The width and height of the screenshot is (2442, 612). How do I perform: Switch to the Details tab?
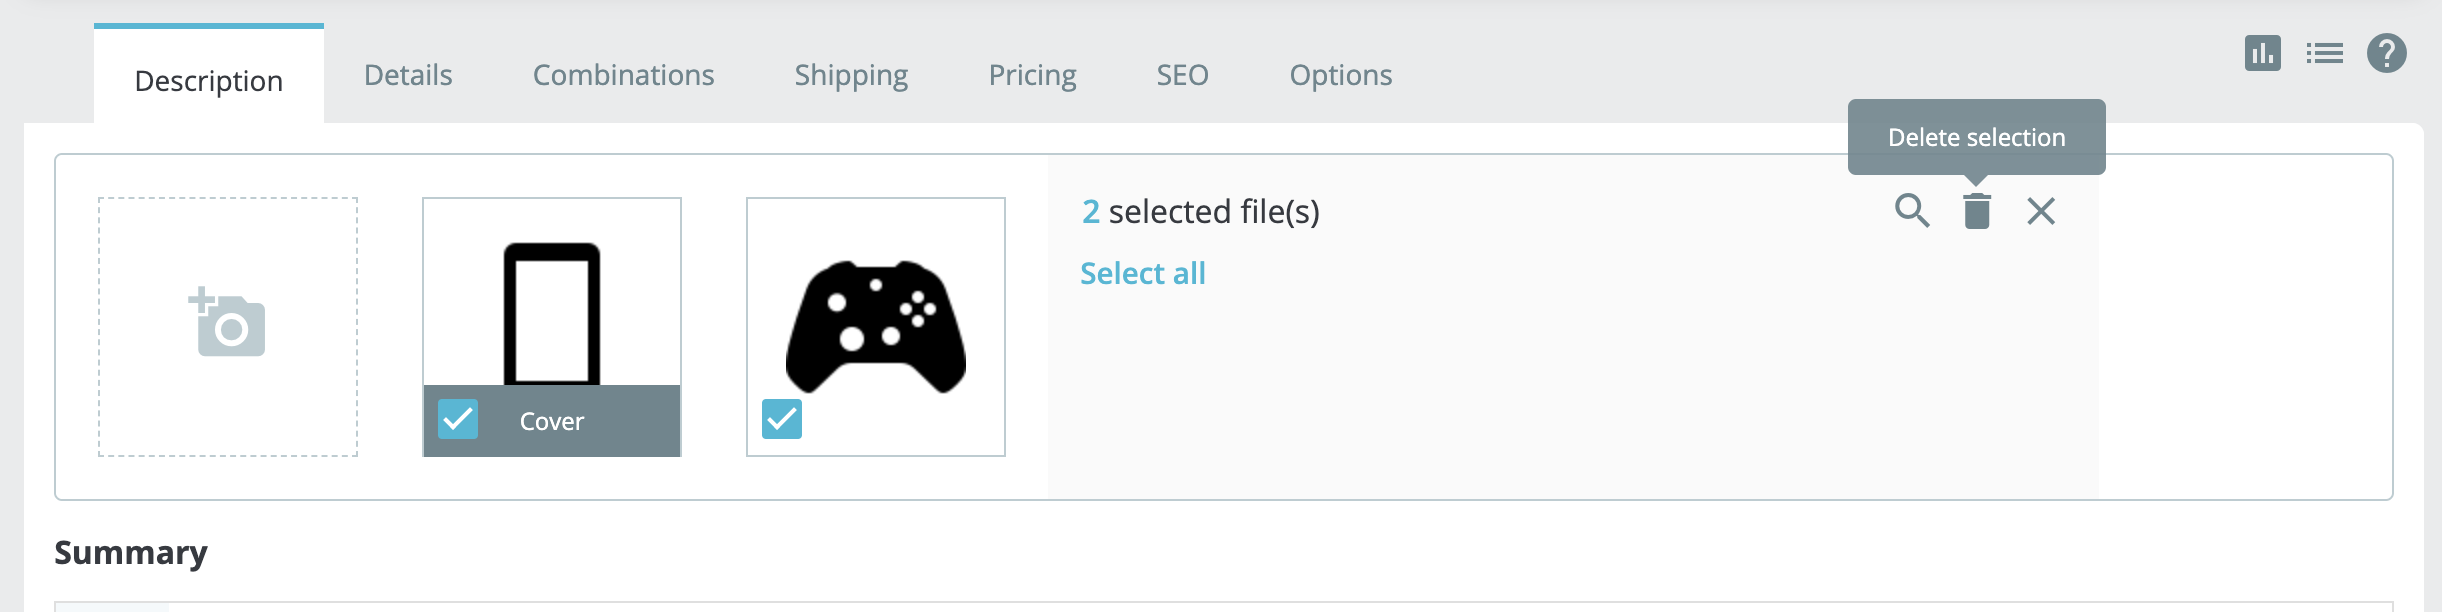(x=408, y=75)
